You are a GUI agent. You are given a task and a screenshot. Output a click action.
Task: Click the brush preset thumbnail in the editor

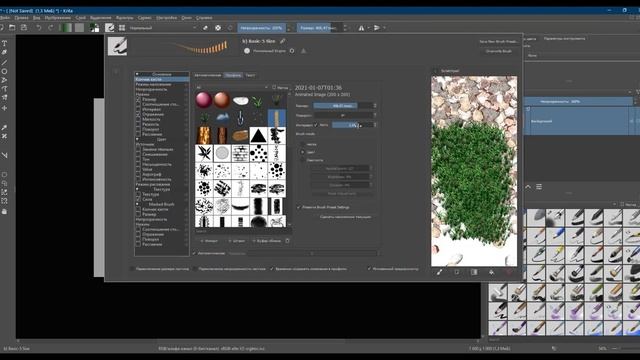(118, 47)
